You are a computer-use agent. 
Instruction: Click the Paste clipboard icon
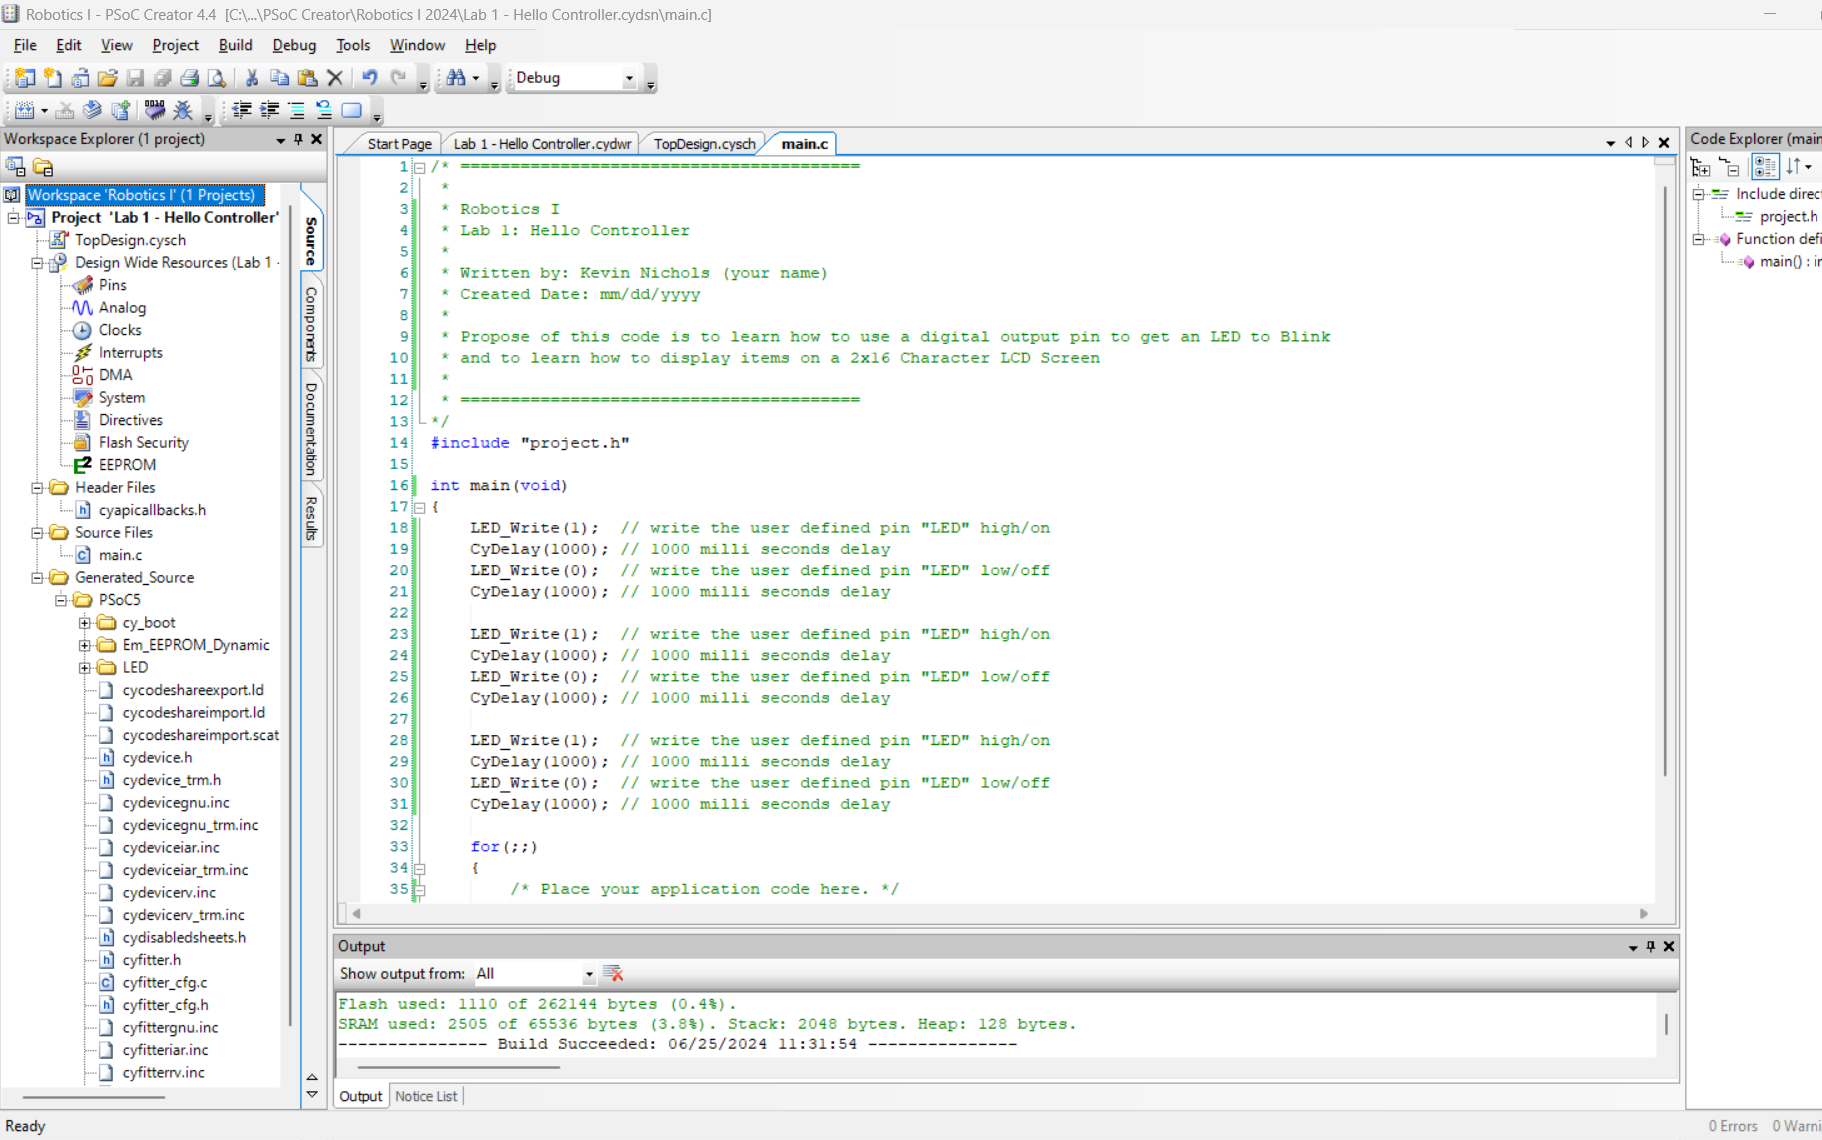point(308,78)
